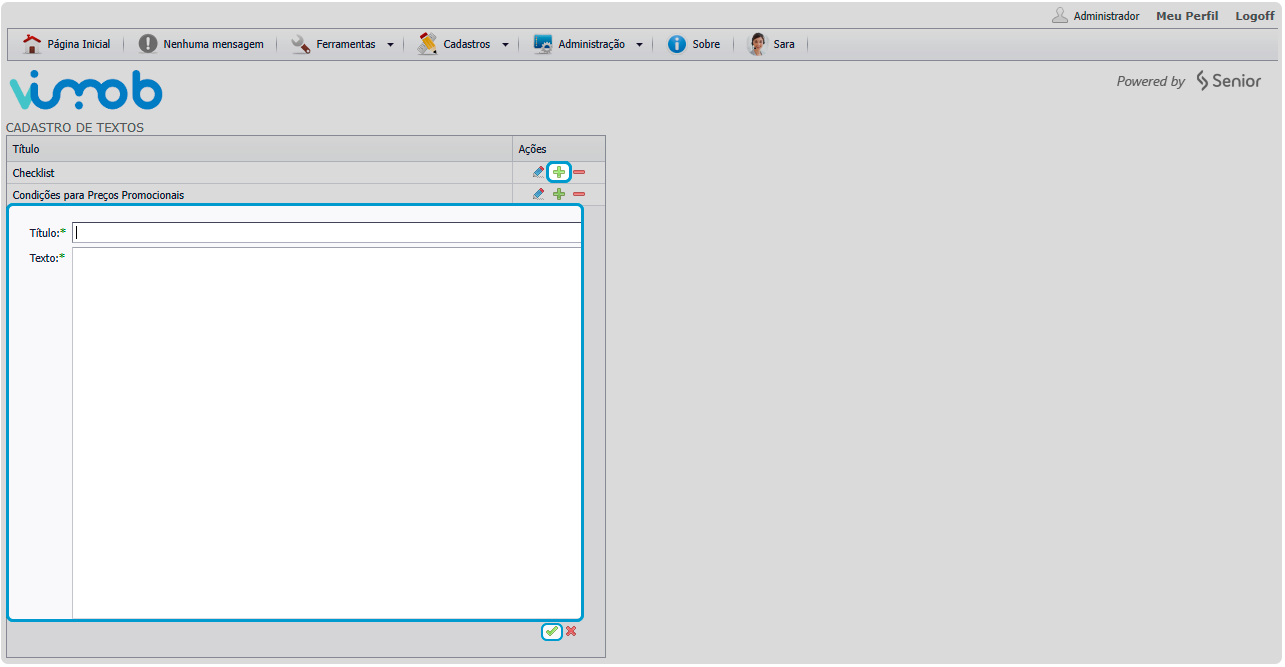Click the CADASTRO DE TEXTOS heading
This screenshot has width=1285, height=667.
tap(75, 128)
